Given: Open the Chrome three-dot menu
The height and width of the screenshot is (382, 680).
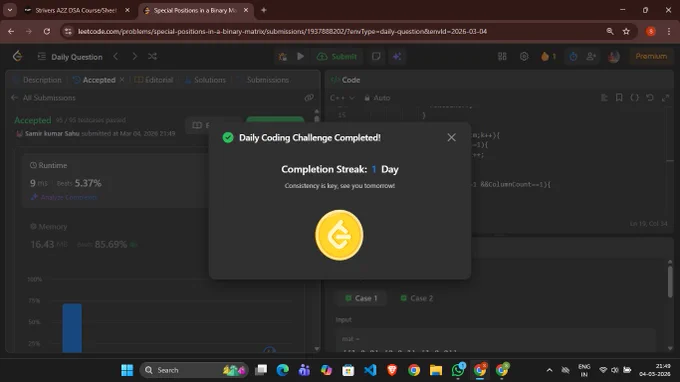Looking at the screenshot, I should 669,31.
